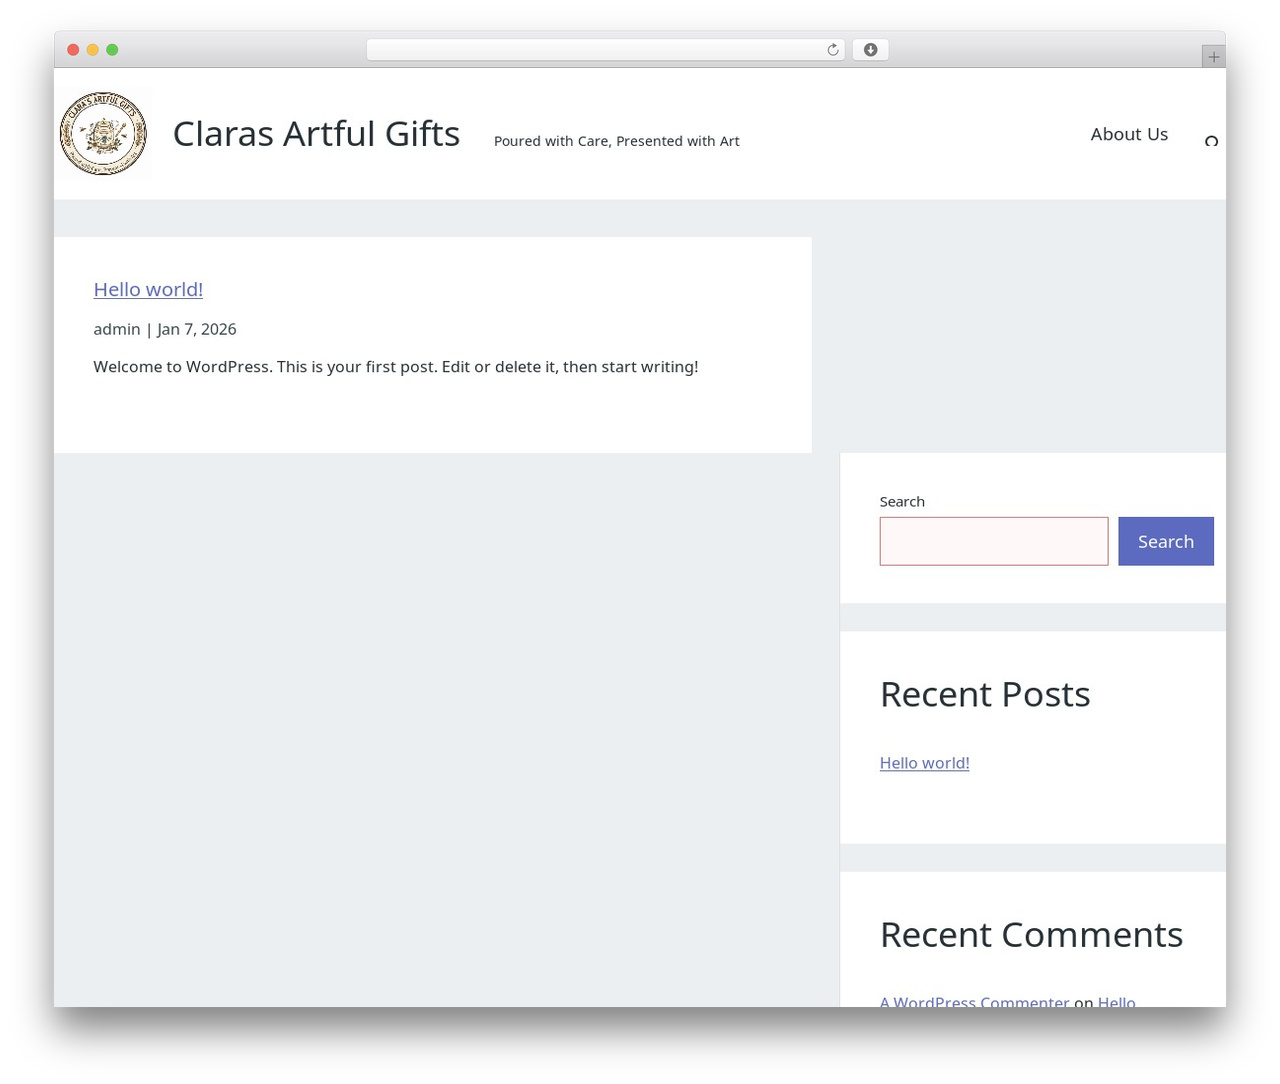
Task: Focus the sidebar Search input field
Action: [994, 541]
